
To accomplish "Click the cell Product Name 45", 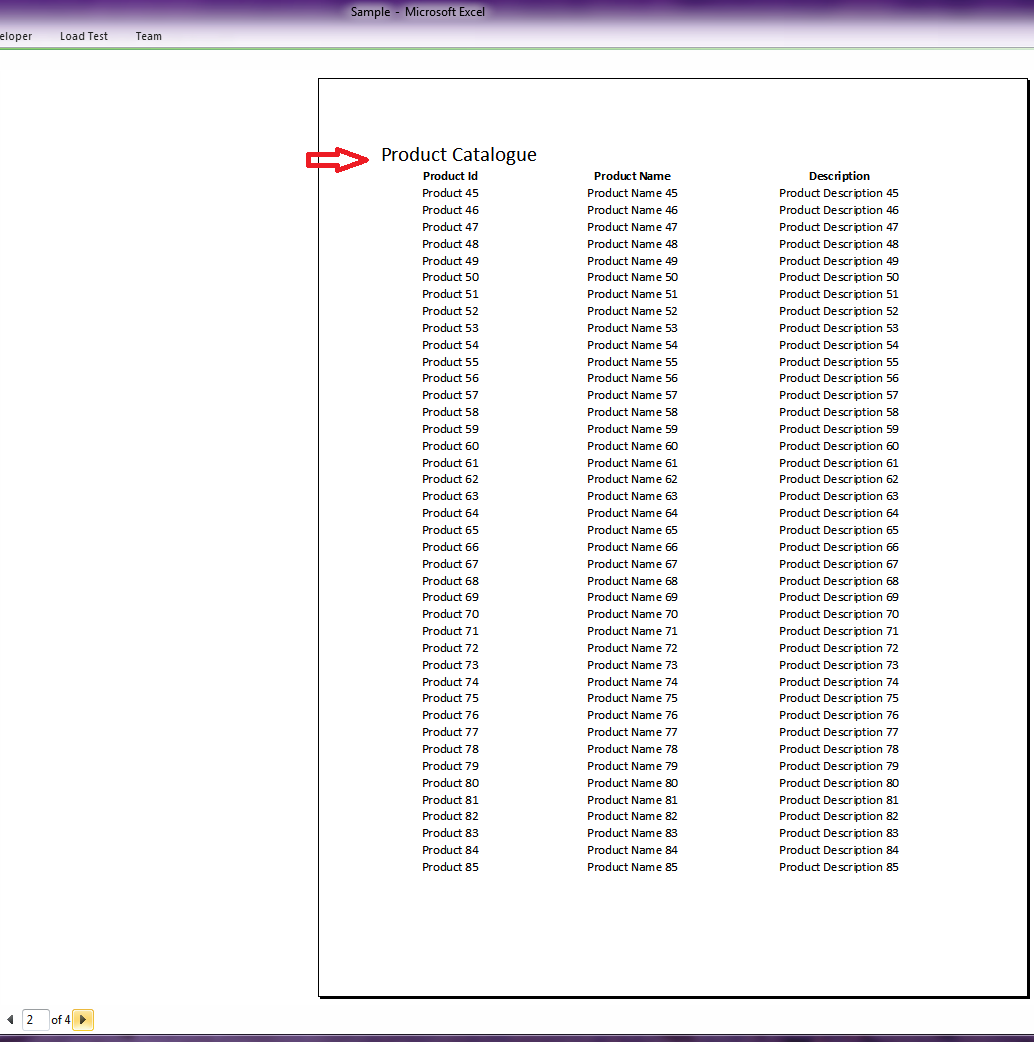I will tap(632, 193).
